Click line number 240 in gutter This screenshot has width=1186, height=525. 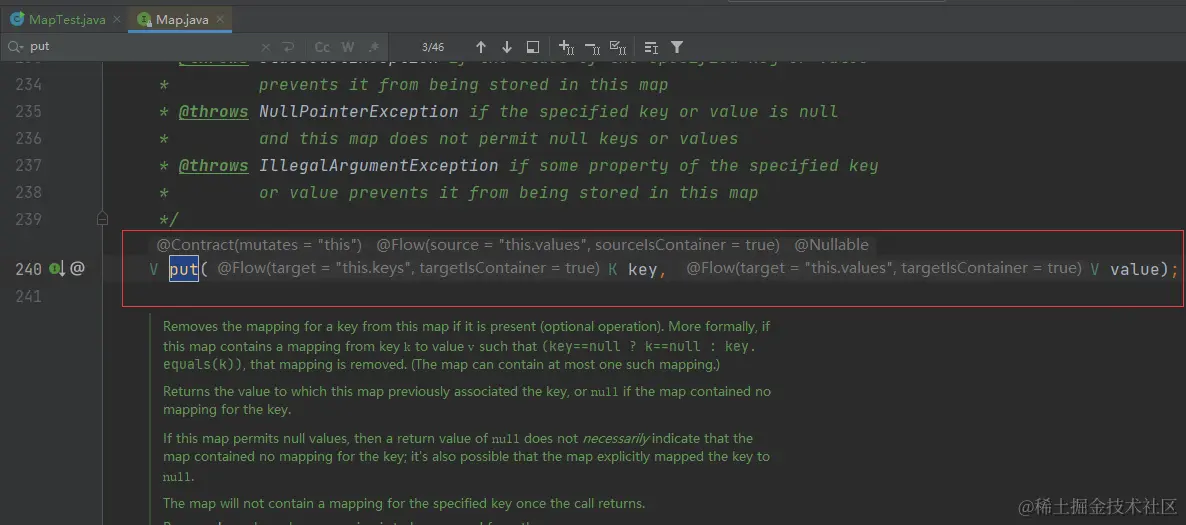click(x=29, y=269)
